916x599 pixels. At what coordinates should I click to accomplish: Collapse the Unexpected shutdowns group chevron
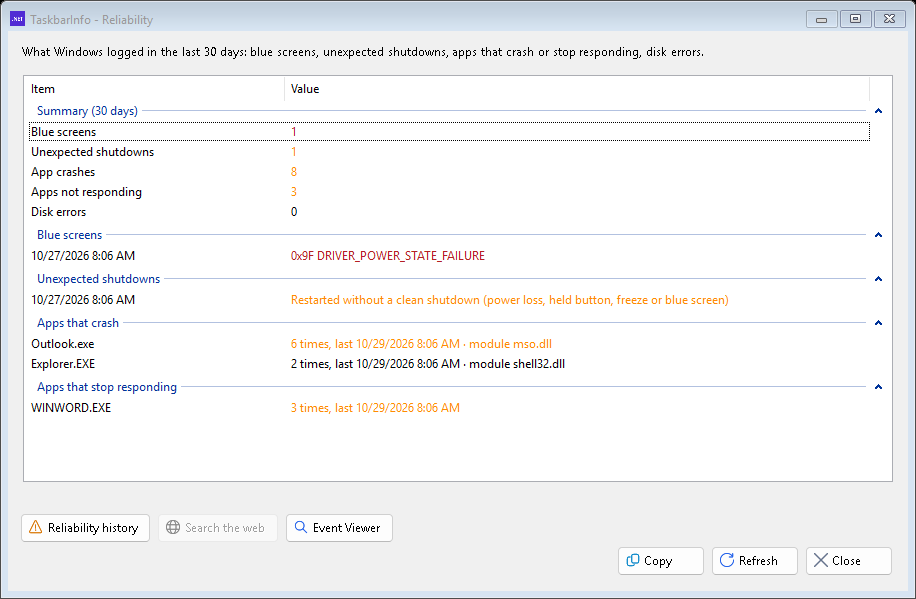[x=878, y=279]
